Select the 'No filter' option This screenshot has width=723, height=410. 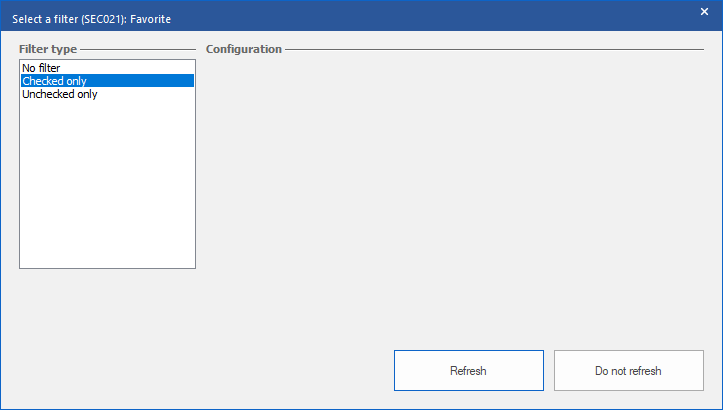(x=41, y=68)
